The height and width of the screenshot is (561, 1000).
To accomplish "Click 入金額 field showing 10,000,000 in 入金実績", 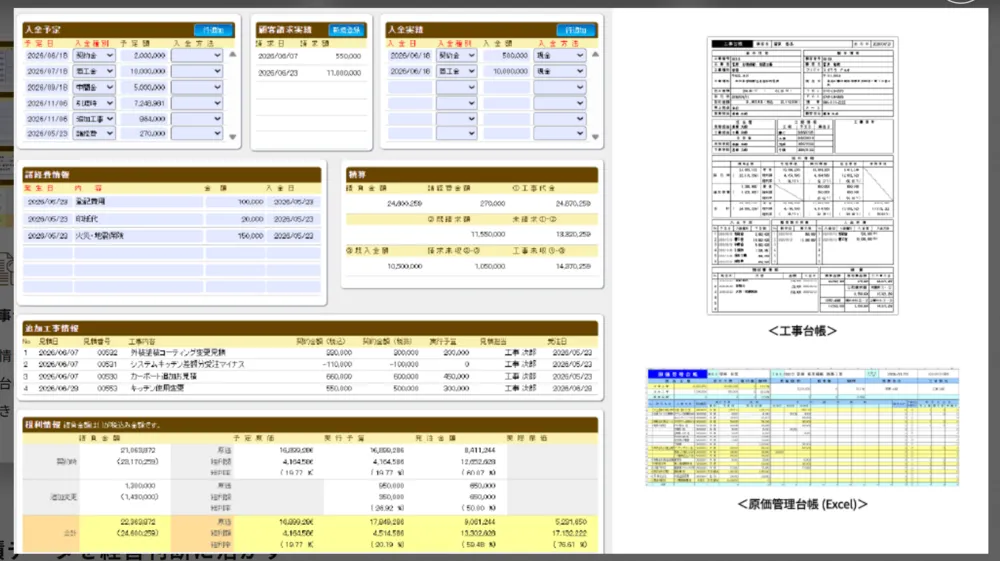I will 506,71.
